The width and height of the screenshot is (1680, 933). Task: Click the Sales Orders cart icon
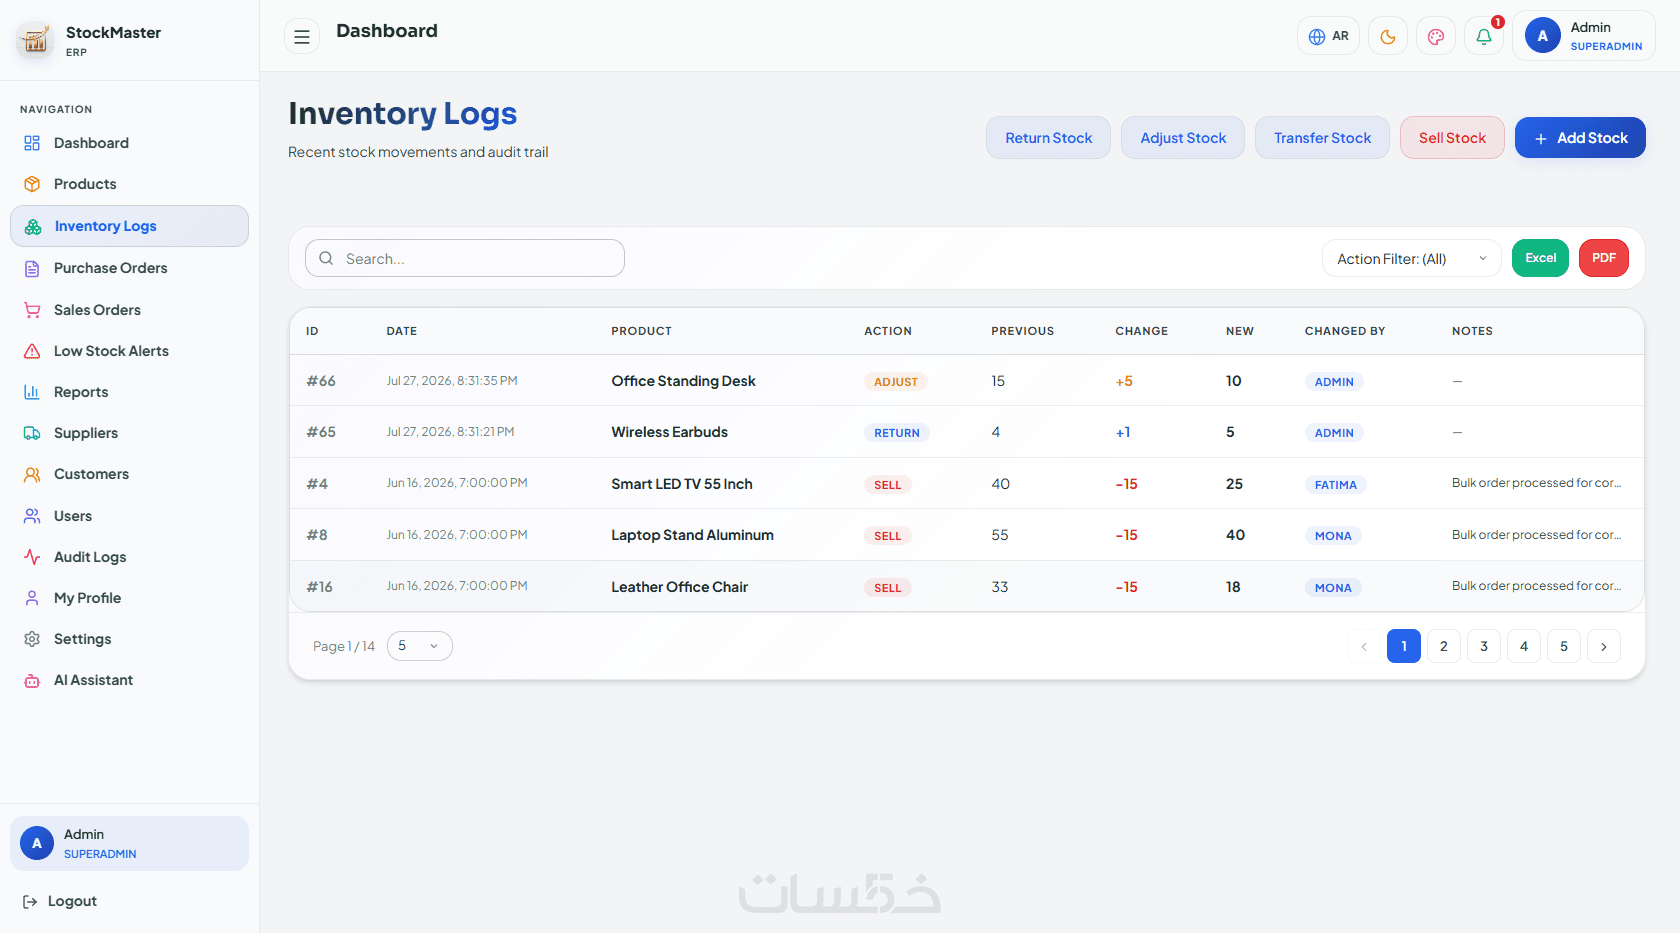32,310
